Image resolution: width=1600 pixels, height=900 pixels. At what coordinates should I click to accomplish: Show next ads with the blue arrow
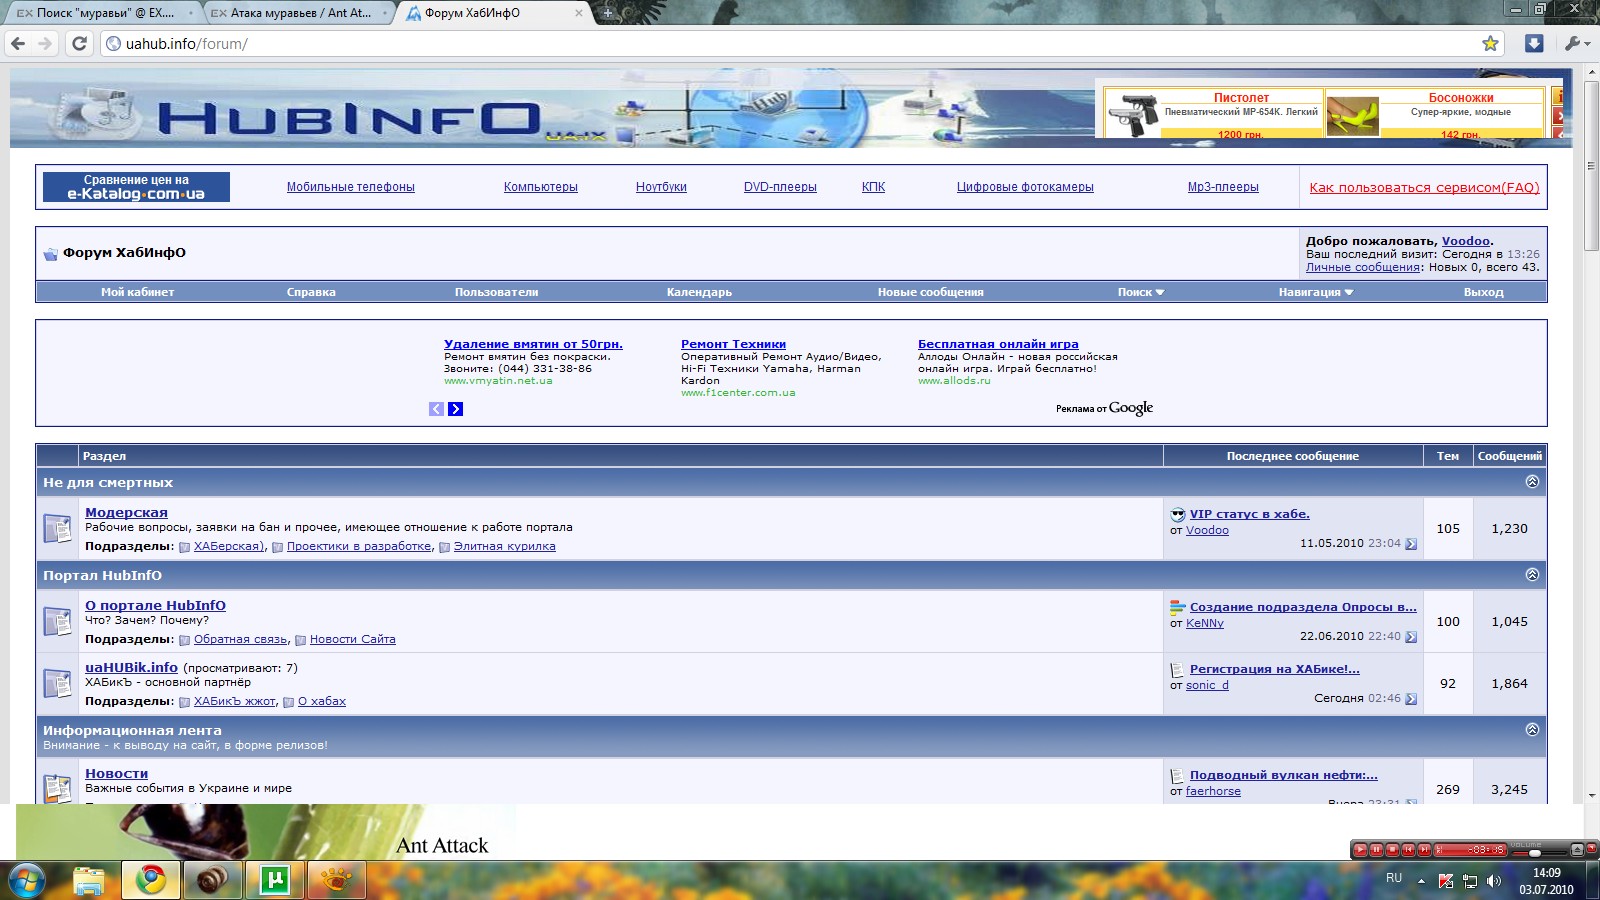tap(456, 409)
